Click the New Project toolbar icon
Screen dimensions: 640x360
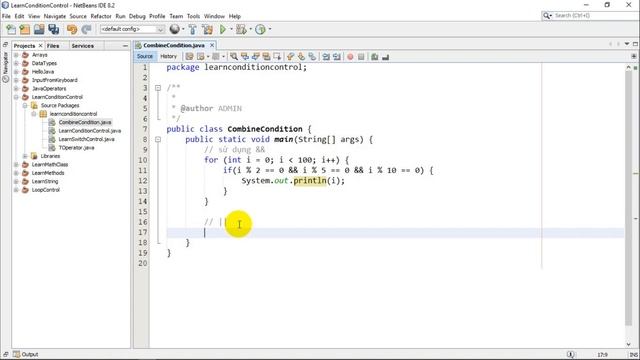(x=25, y=29)
